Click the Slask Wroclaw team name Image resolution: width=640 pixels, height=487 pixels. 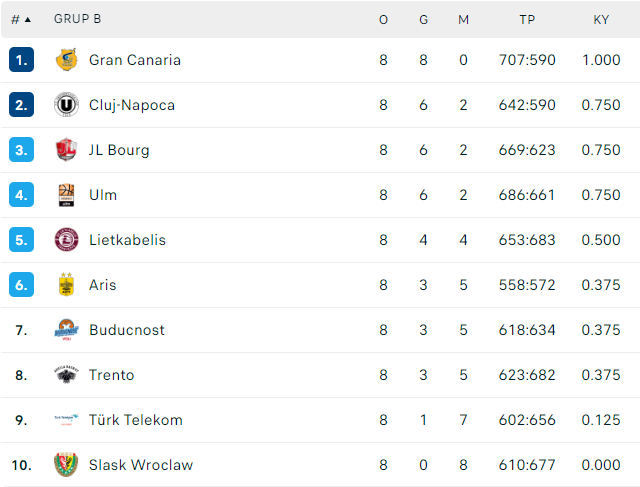tap(141, 465)
